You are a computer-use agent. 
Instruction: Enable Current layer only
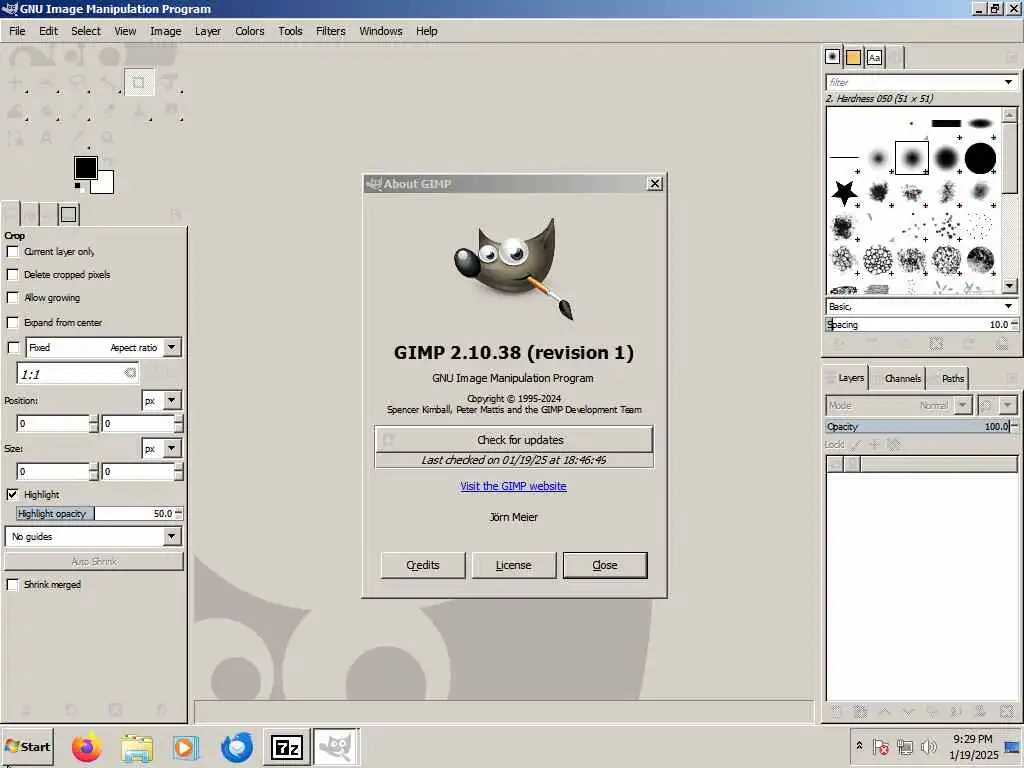point(12,251)
